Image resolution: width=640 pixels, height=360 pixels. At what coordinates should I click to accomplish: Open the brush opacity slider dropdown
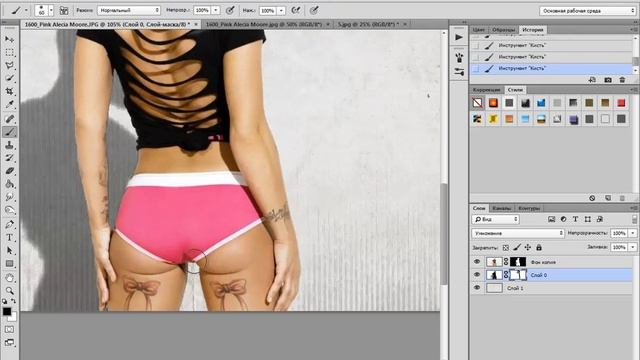click(x=216, y=10)
